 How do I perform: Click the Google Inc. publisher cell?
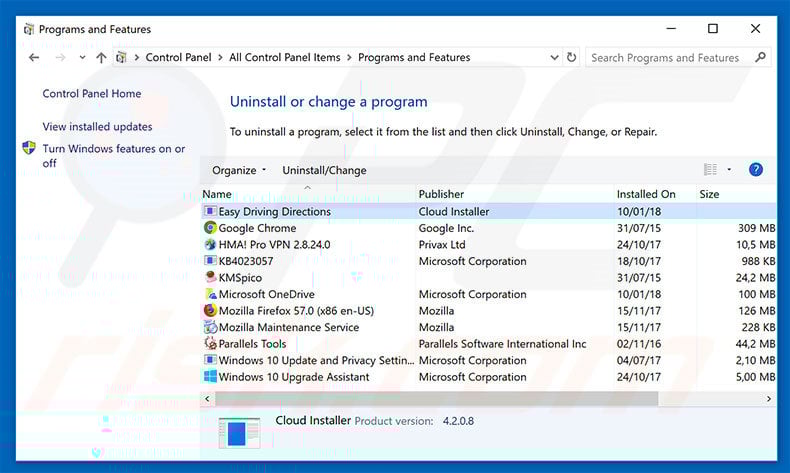point(446,228)
